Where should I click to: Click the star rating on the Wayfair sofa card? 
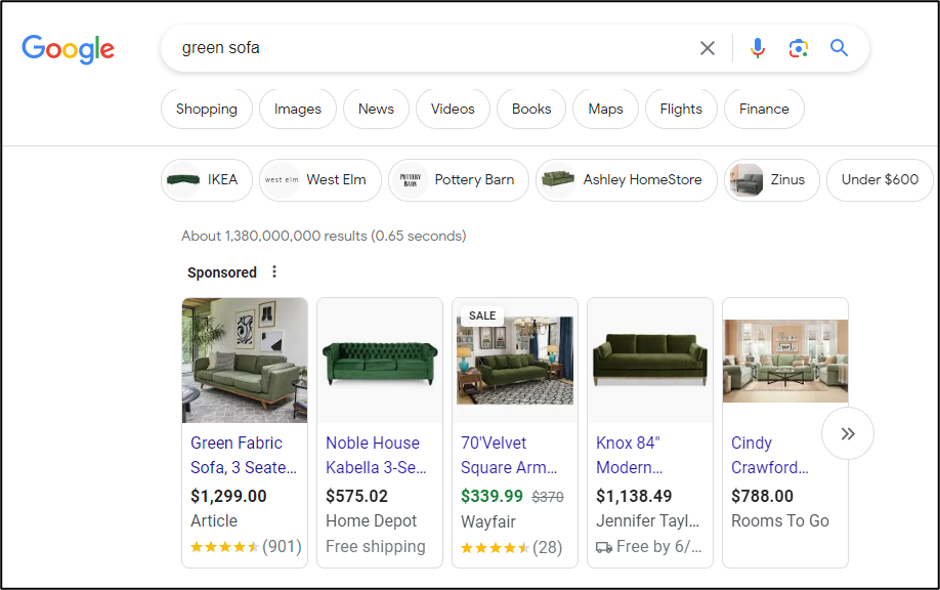pyautogui.click(x=495, y=547)
